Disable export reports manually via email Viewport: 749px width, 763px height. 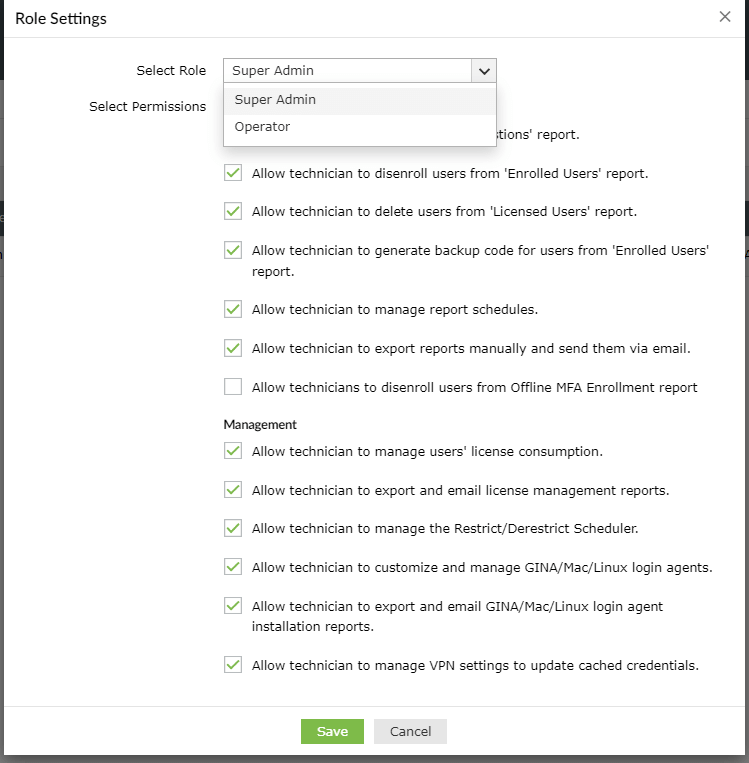(233, 348)
